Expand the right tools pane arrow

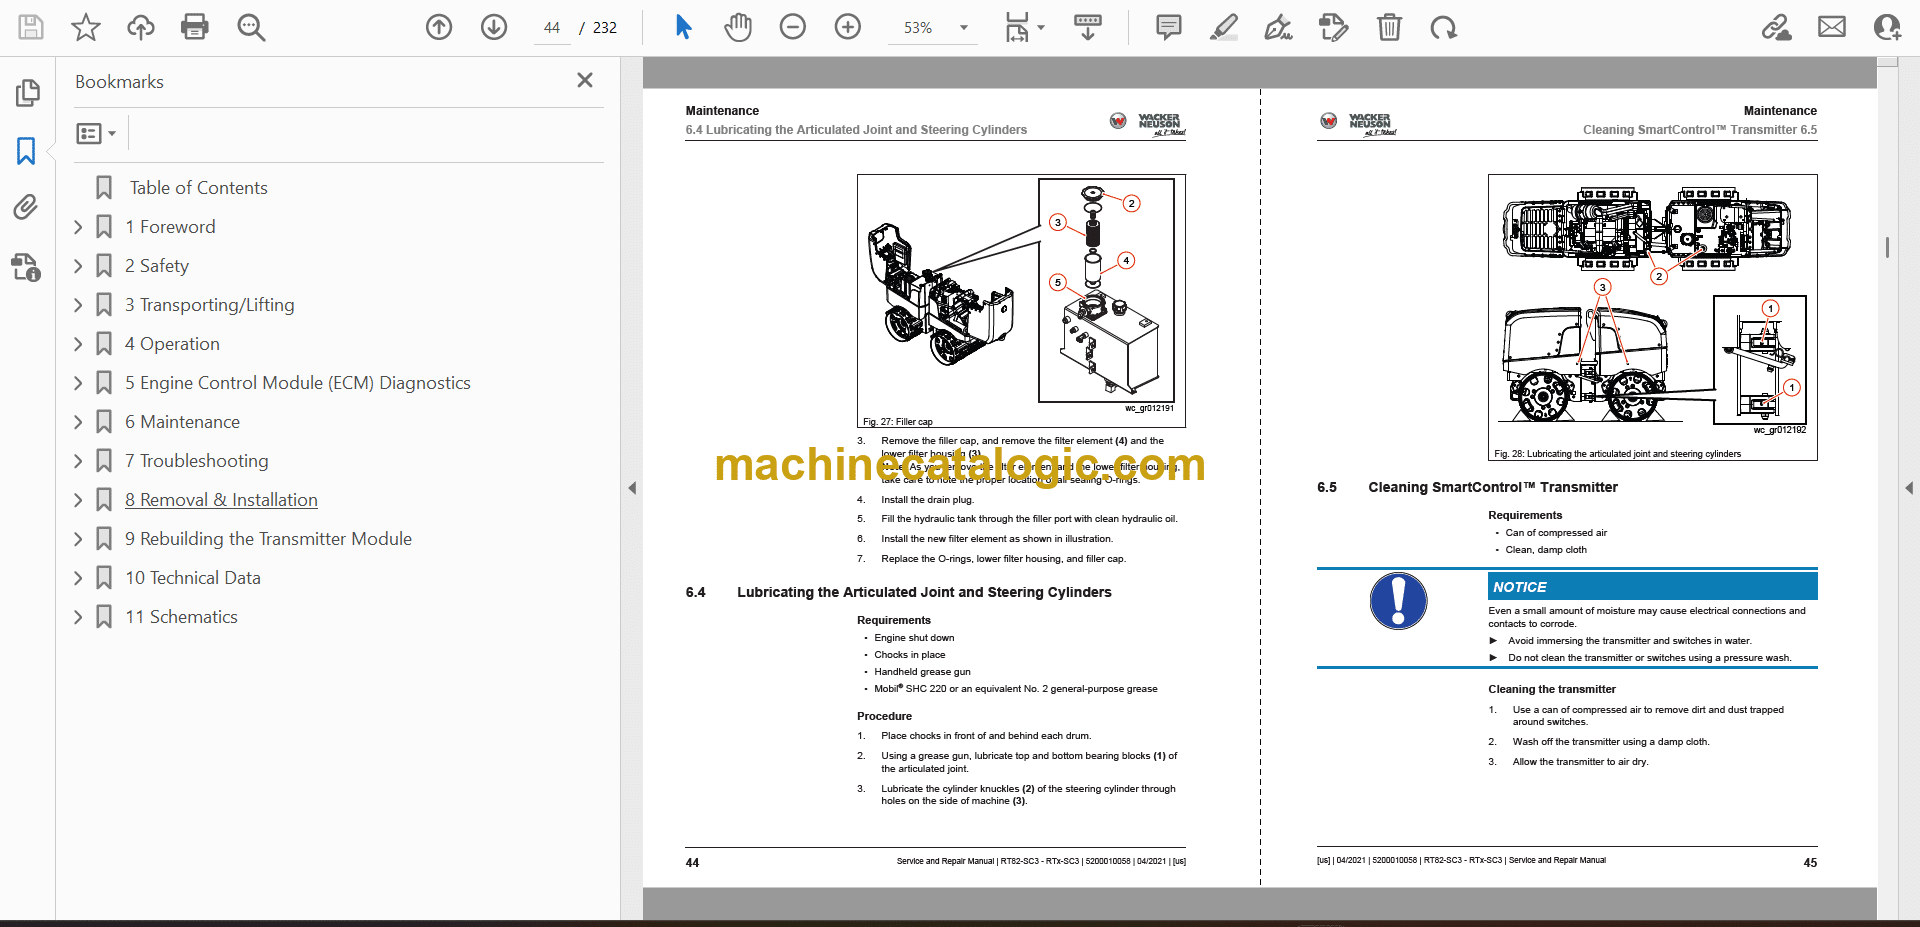[x=1909, y=488]
